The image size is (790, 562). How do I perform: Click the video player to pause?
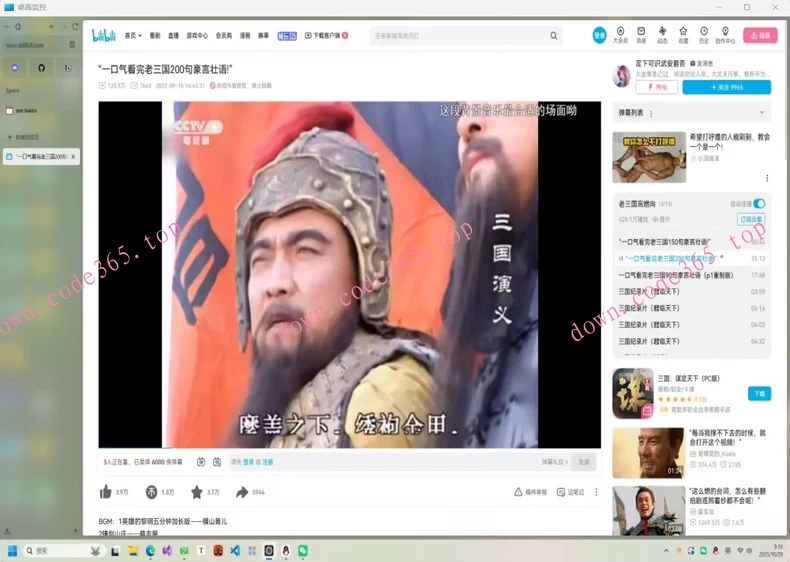point(350,275)
